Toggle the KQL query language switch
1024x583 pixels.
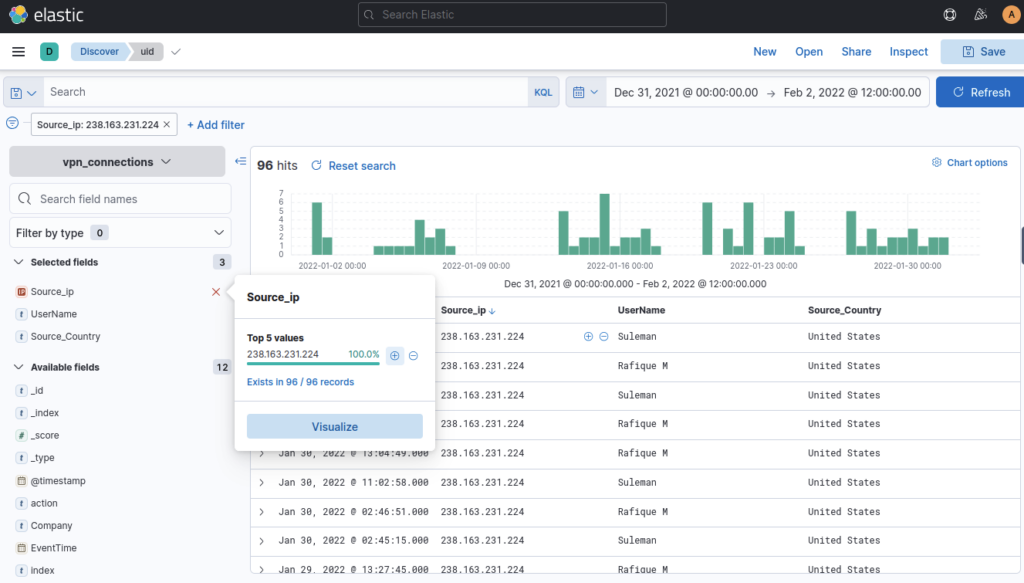point(543,92)
